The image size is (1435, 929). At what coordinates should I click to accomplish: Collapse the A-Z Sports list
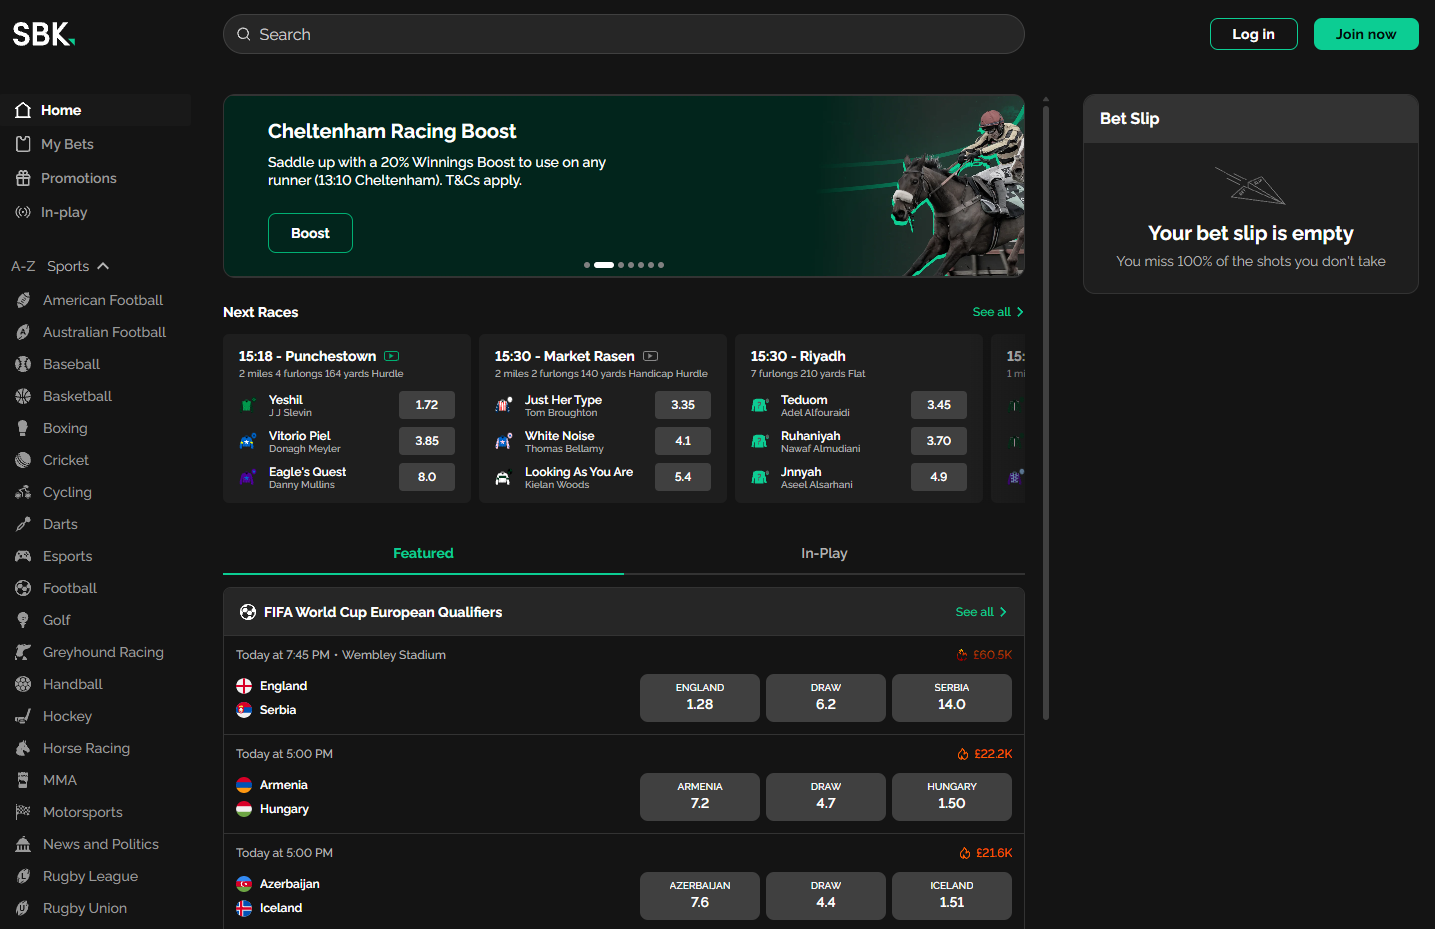click(x=103, y=266)
